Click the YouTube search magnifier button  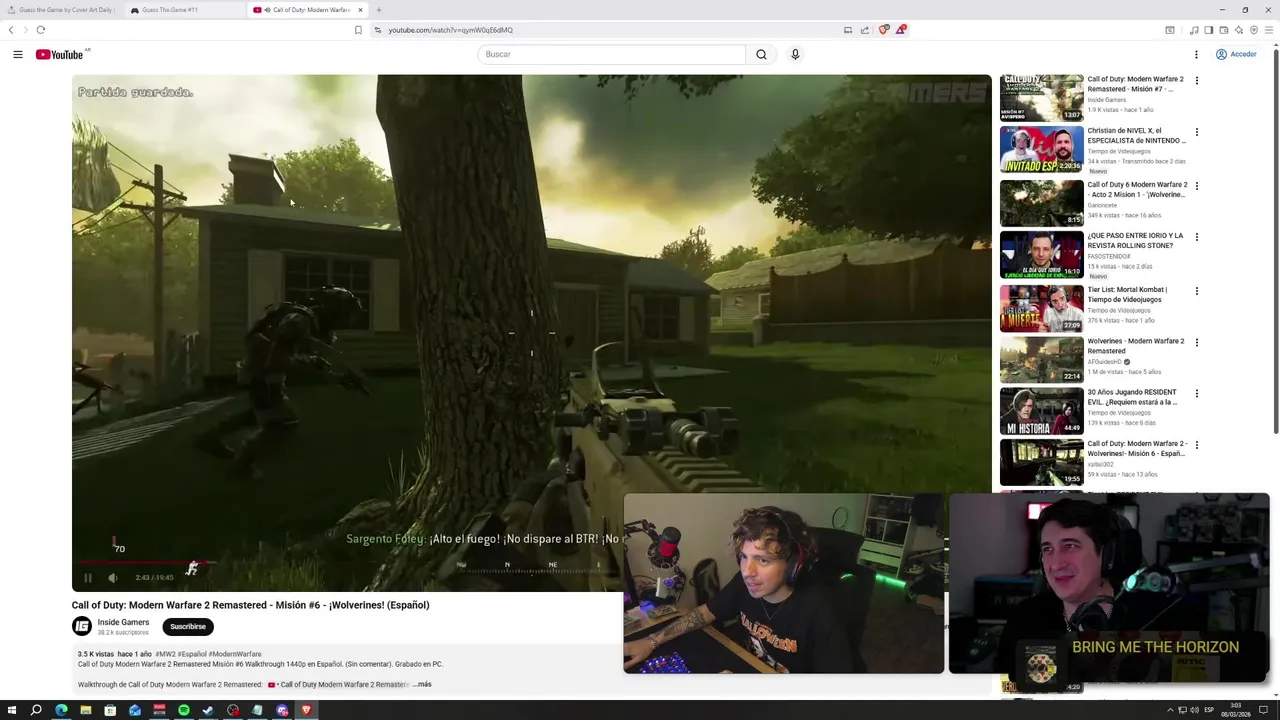coord(761,54)
